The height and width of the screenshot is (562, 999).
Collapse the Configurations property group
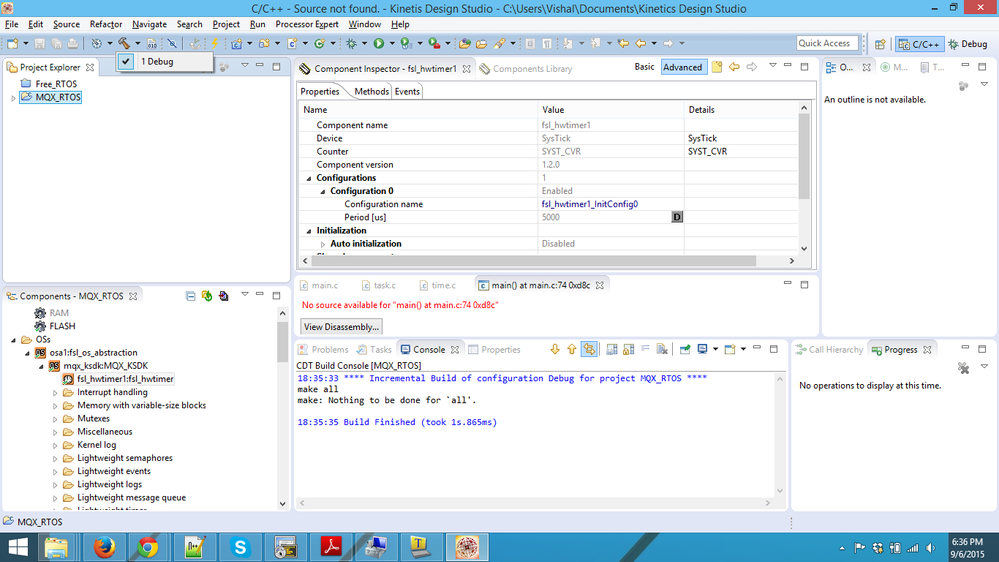pyautogui.click(x=309, y=178)
